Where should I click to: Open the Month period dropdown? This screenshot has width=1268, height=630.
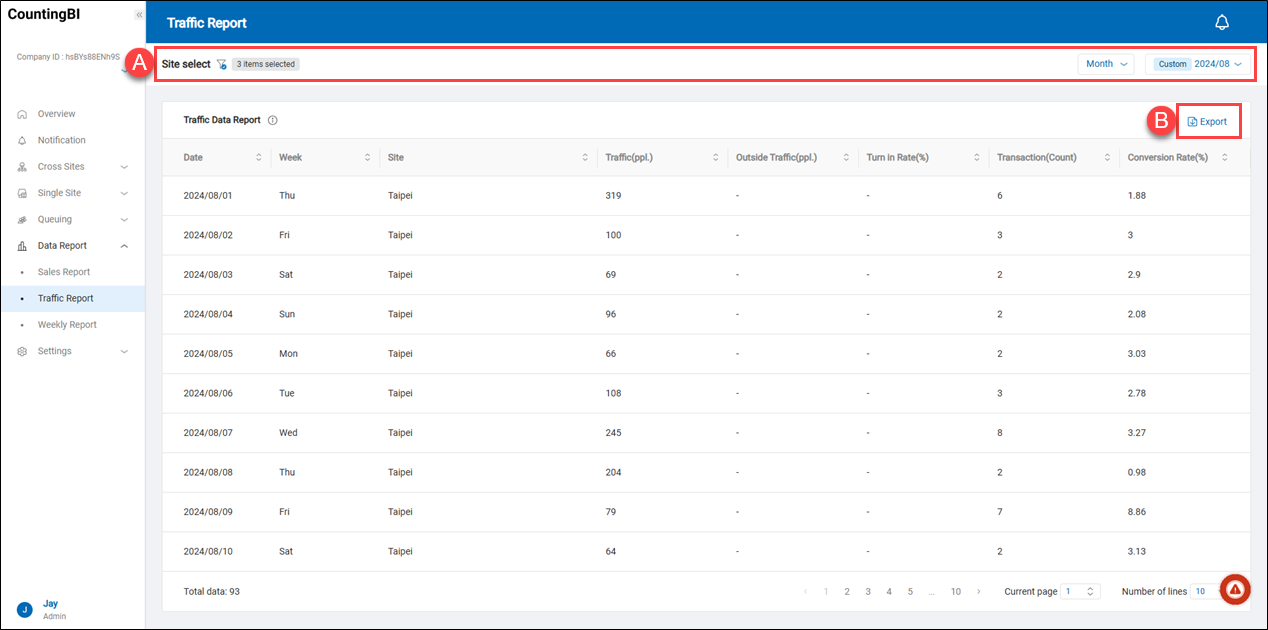point(1106,64)
